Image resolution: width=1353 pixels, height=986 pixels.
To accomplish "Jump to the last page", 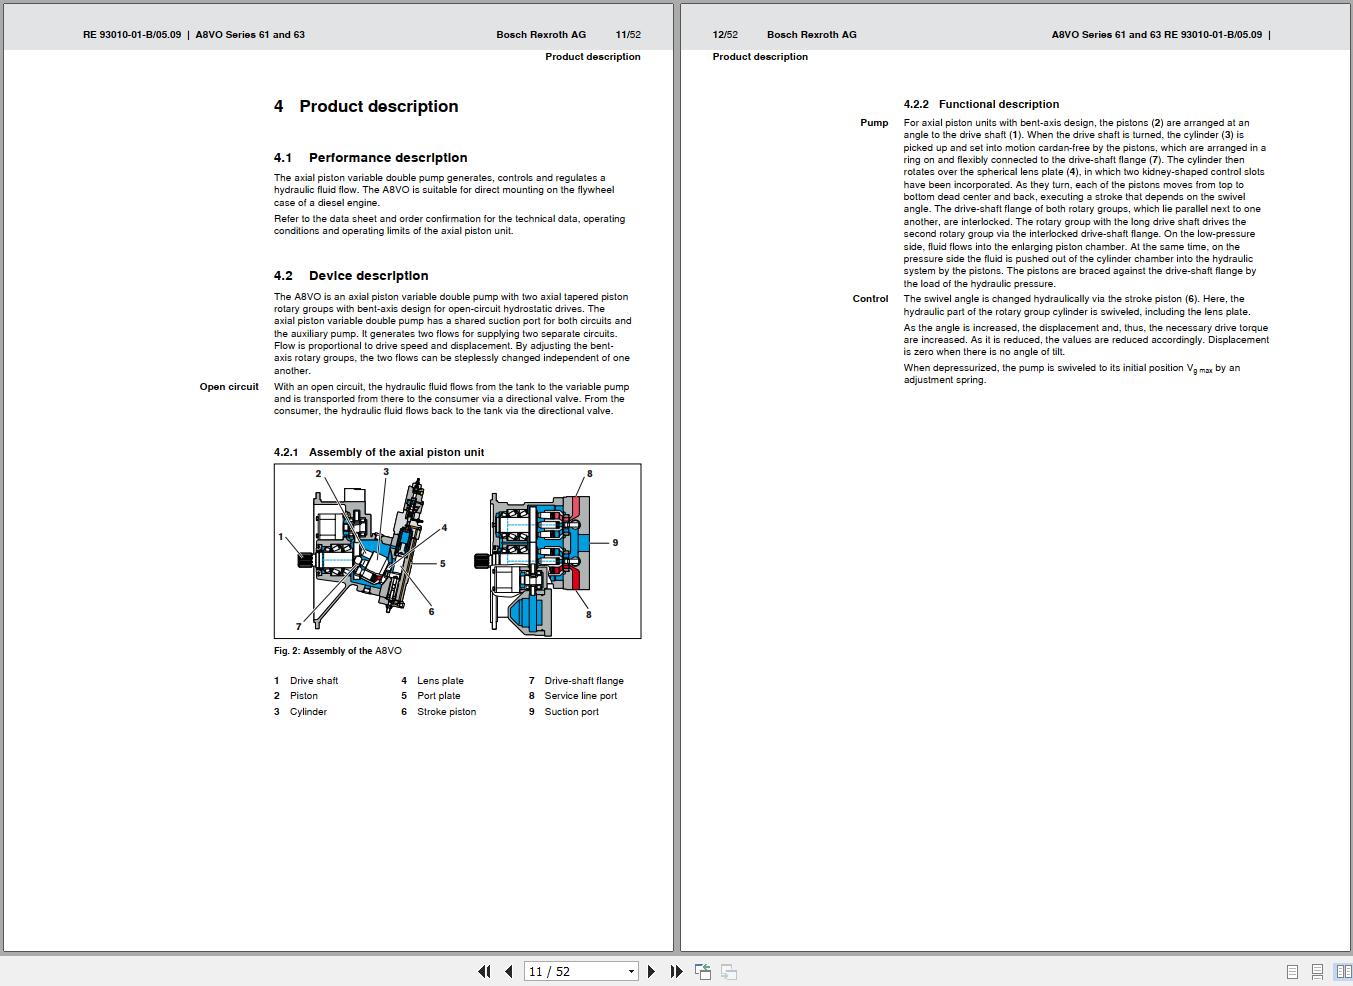I will pyautogui.click(x=676, y=971).
